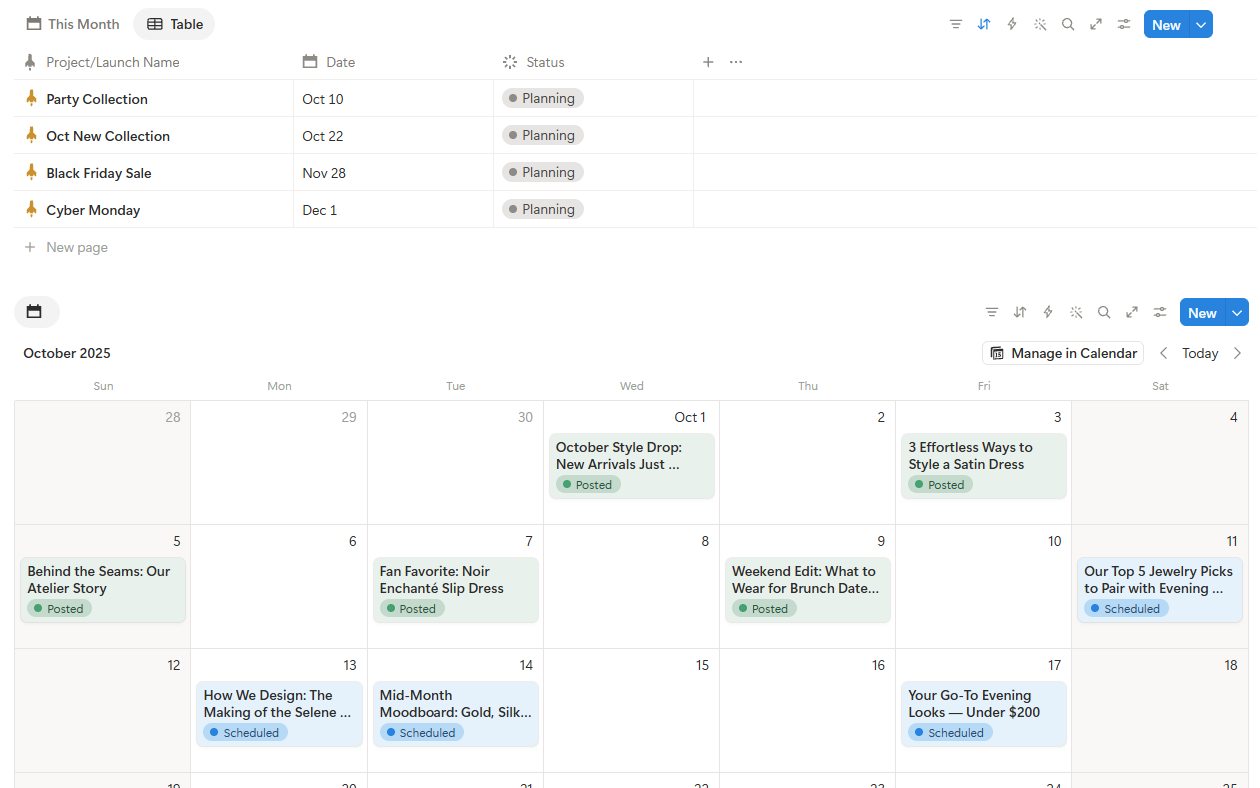The image size is (1260, 788).
Task: Open sort icon in calendar toolbar
Action: pyautogui.click(x=1020, y=312)
